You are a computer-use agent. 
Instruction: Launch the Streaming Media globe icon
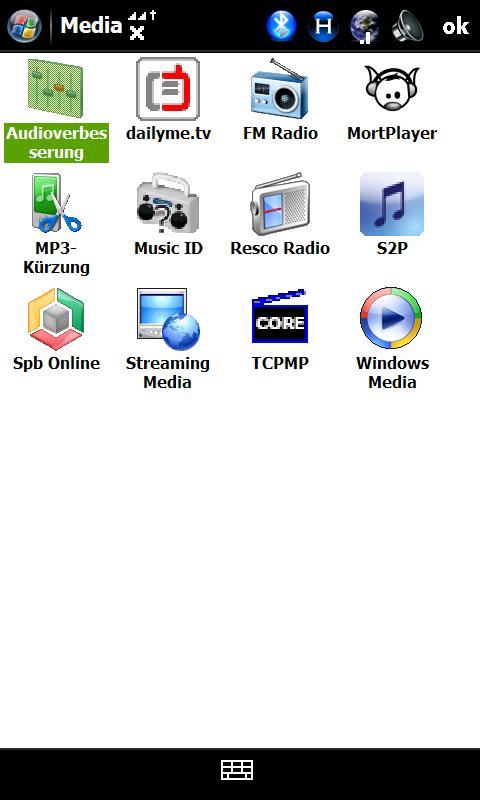[x=168, y=319]
